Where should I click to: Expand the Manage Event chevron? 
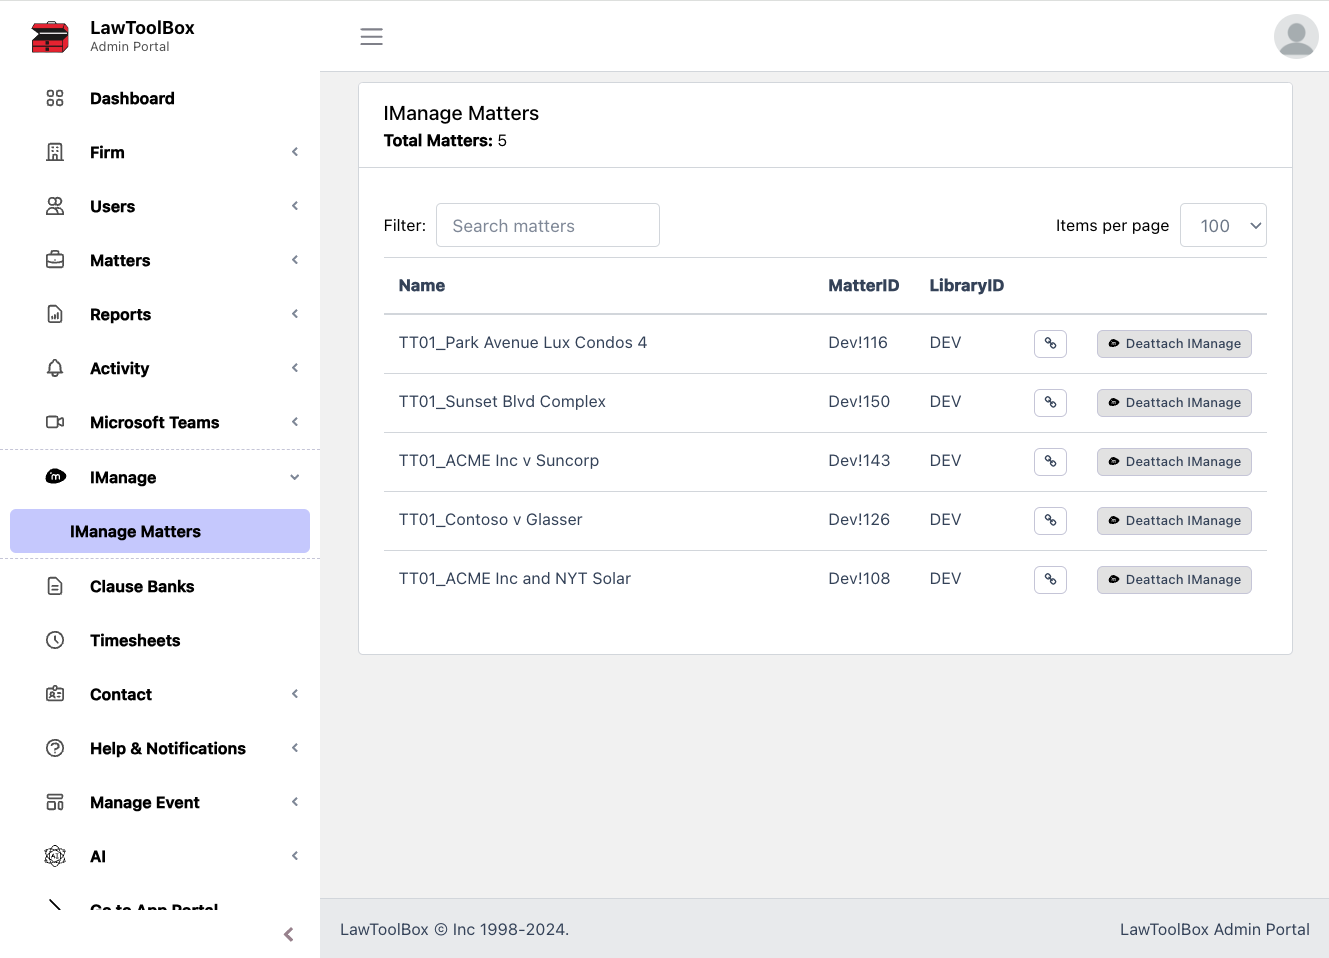pyautogui.click(x=295, y=802)
